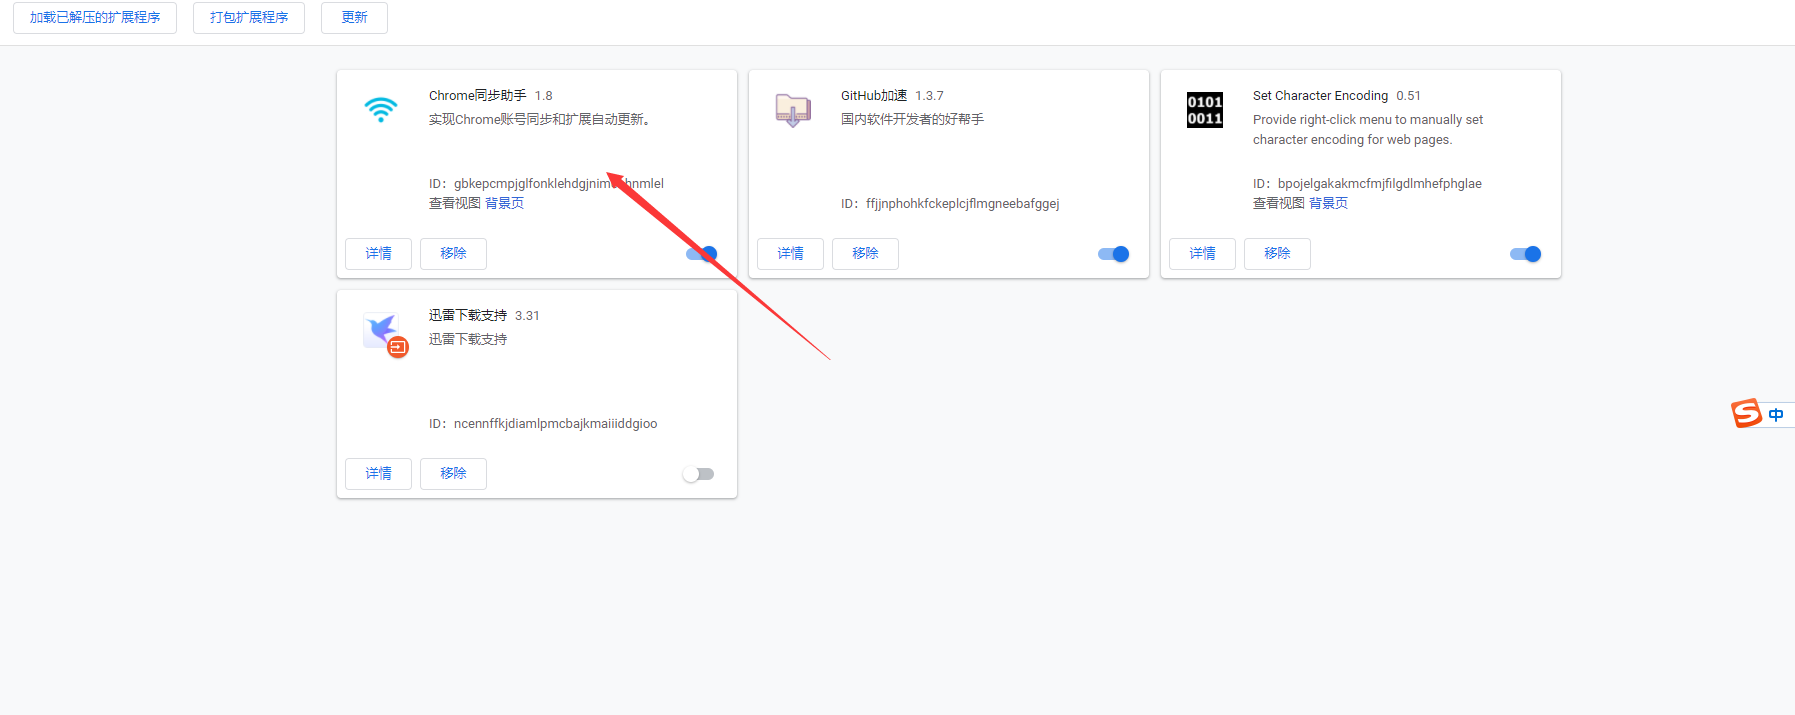Viewport: 1795px width, 715px height.
Task: Disable the Chrome同步助手 extension toggle
Action: pos(702,254)
